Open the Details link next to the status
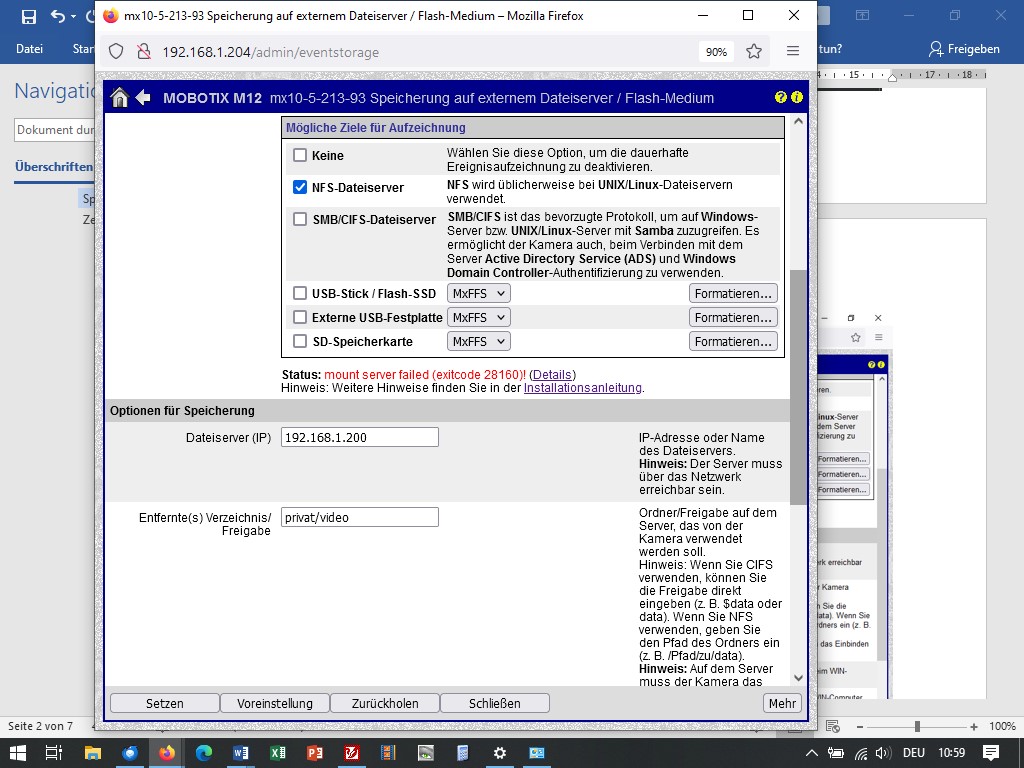The width and height of the screenshot is (1024, 768). pos(552,375)
